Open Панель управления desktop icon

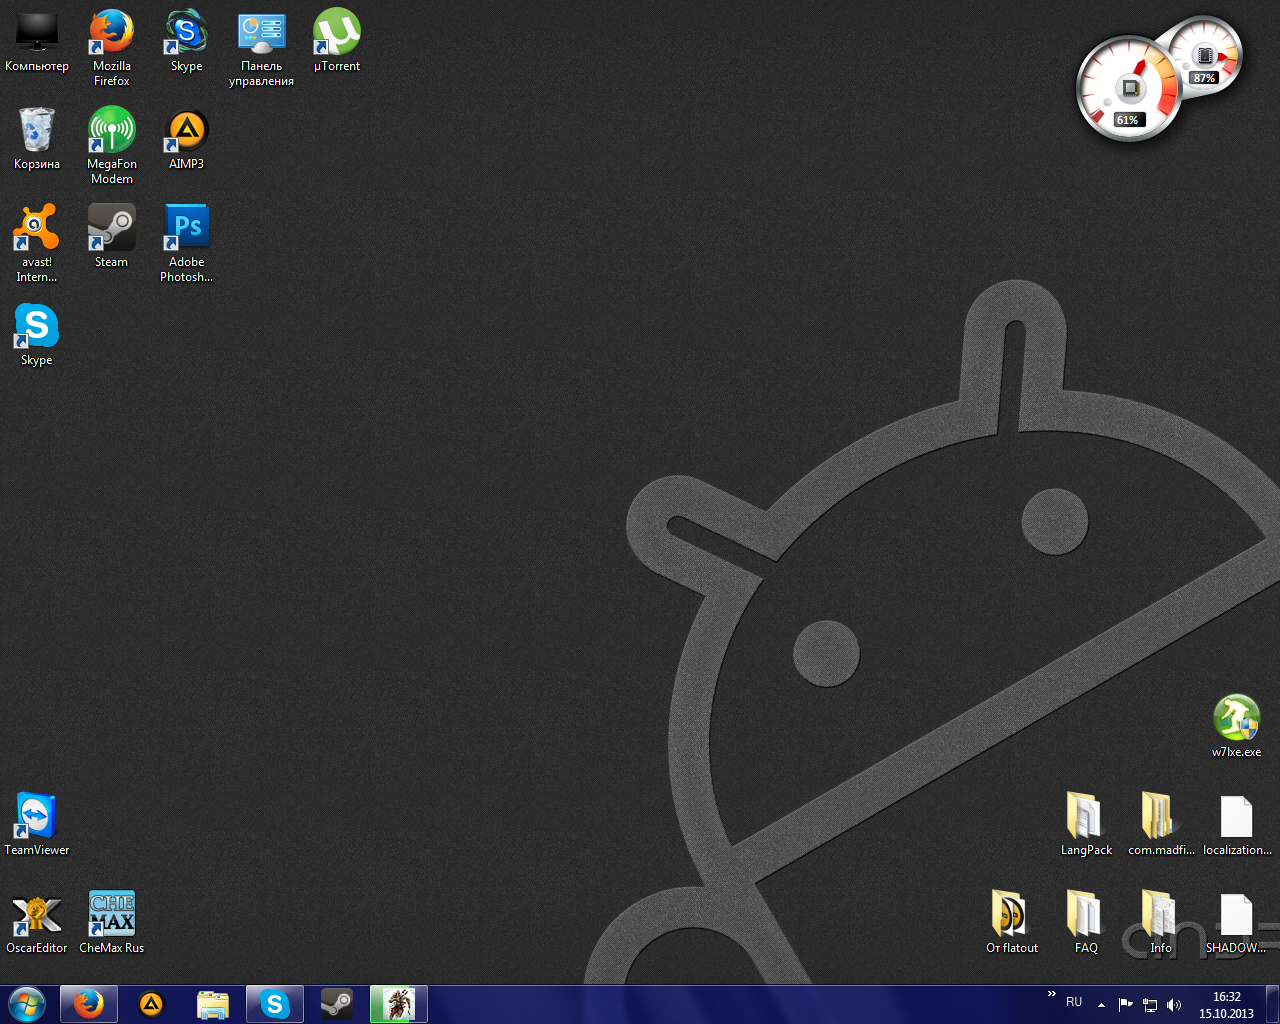pos(261,48)
